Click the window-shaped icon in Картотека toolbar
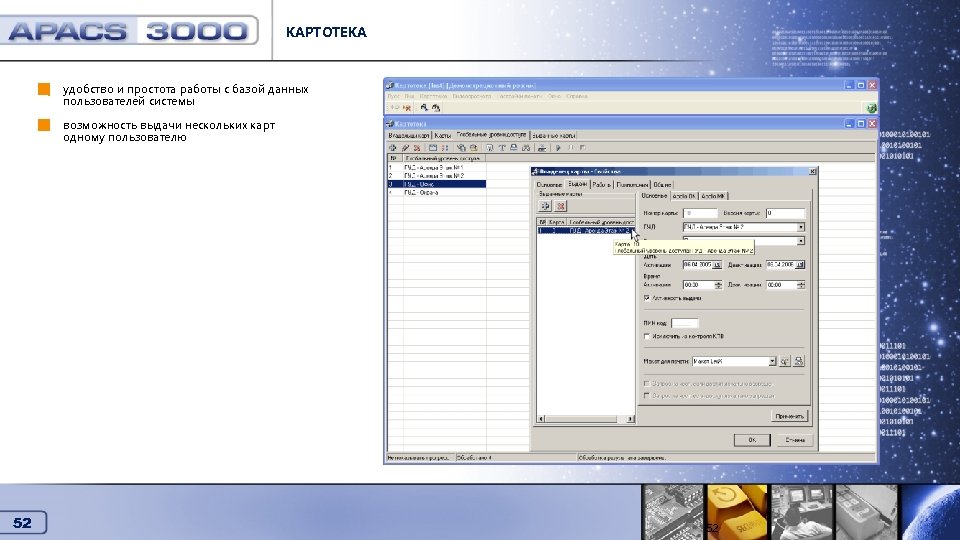This screenshot has height=540, width=960. [x=433, y=148]
